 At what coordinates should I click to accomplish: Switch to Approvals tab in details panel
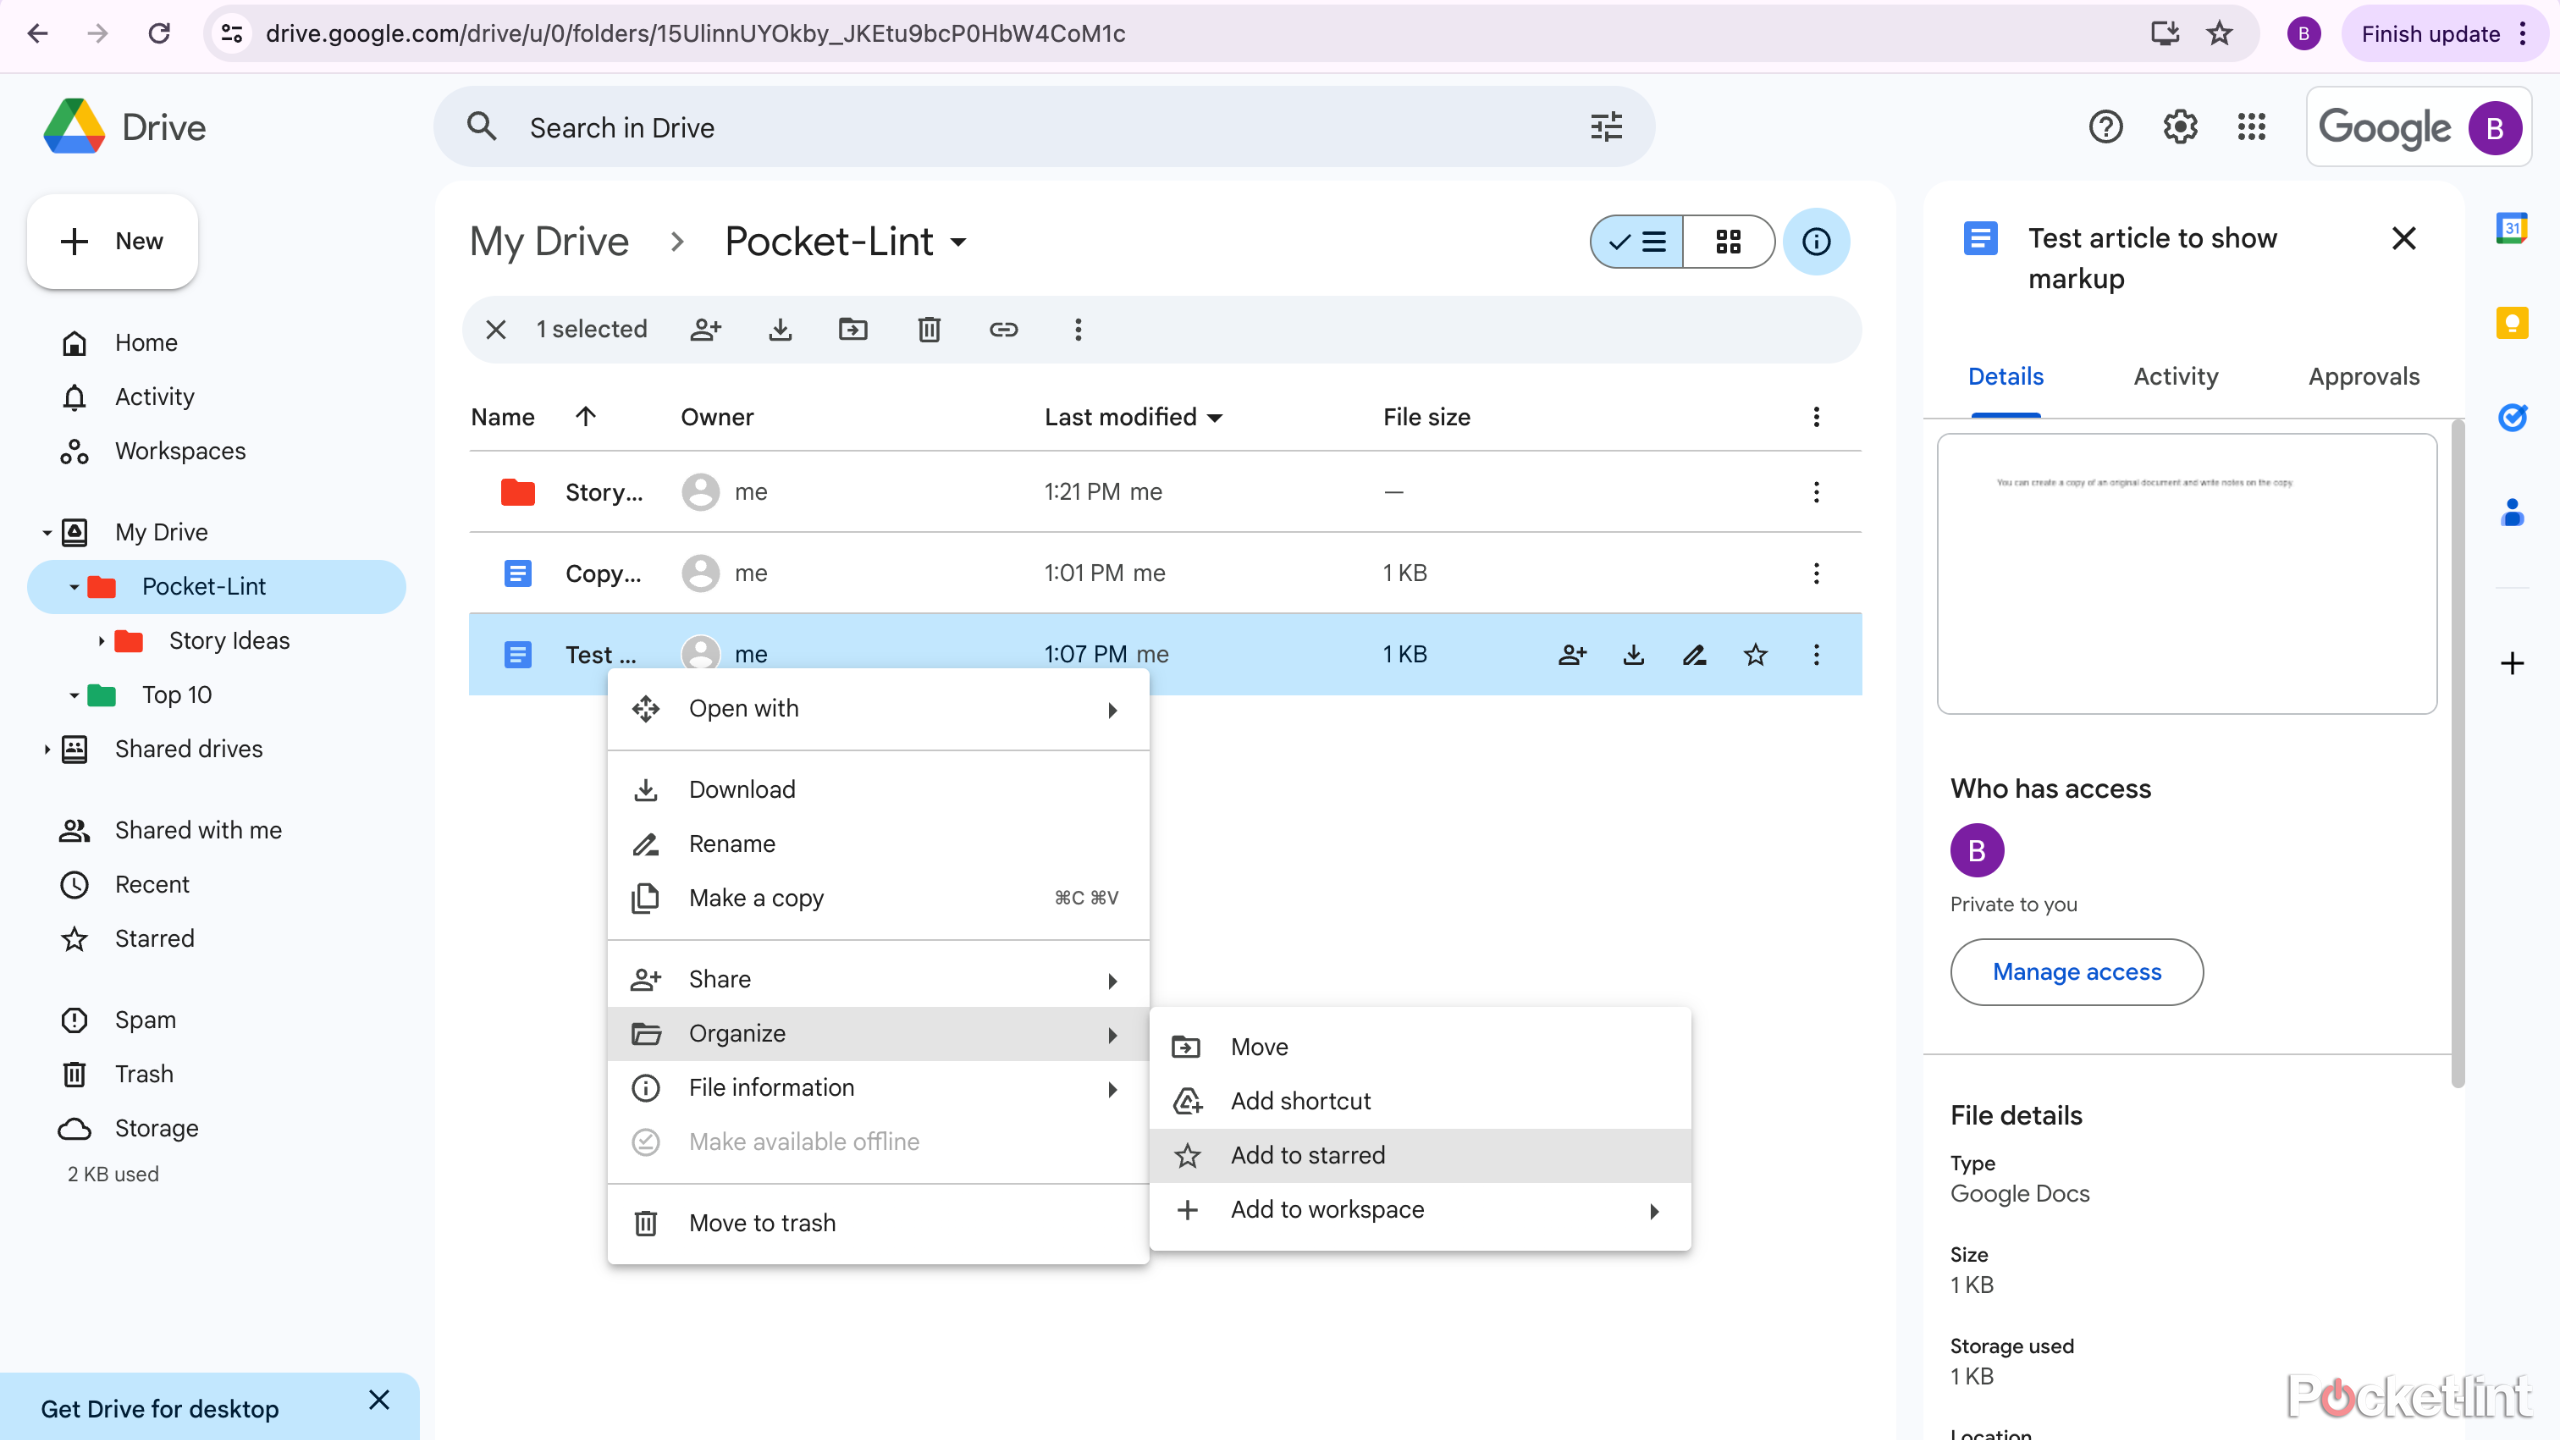click(x=2363, y=377)
